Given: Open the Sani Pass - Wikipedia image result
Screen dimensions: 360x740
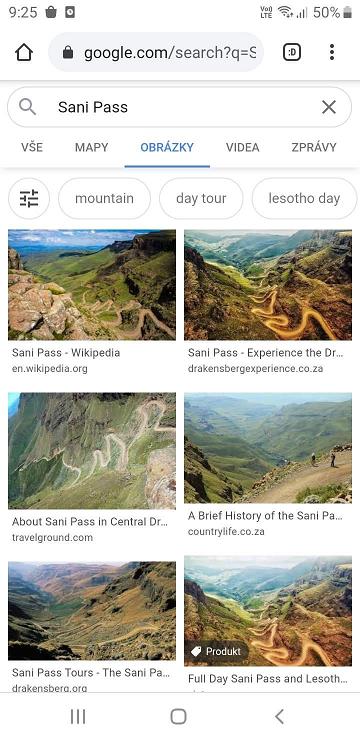Looking at the screenshot, I should [x=92, y=285].
